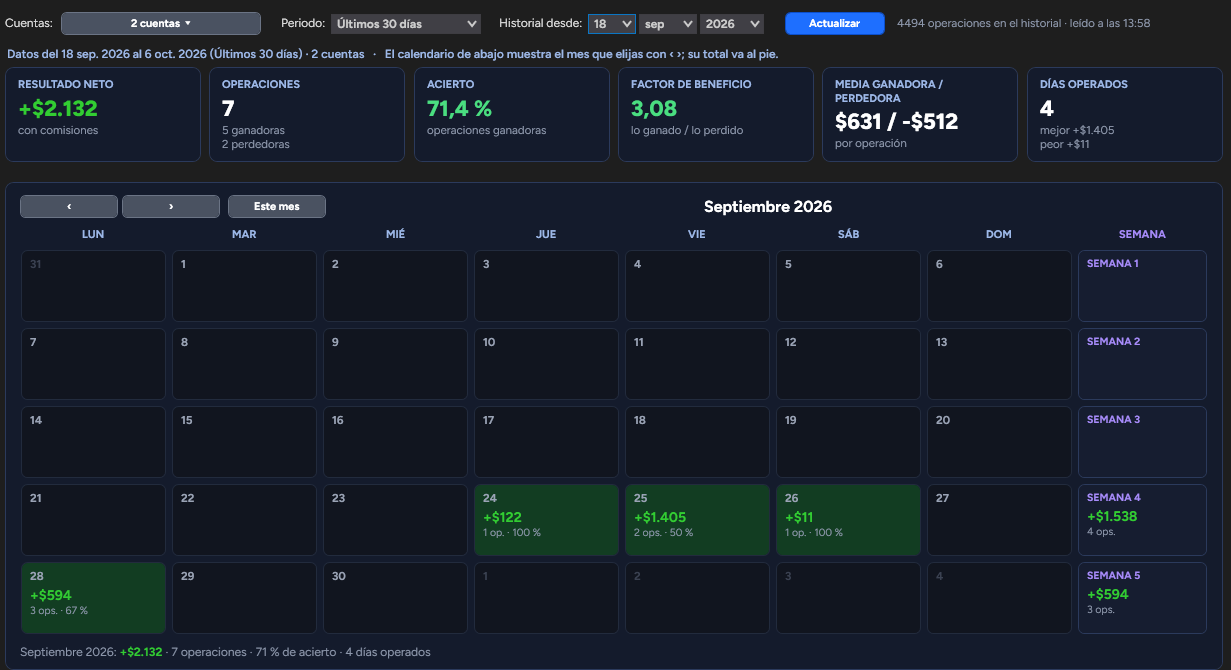This screenshot has width=1231, height=670.
Task: Choose the day 28 cell with 3 ops. · 67 %
Action: pos(93,598)
